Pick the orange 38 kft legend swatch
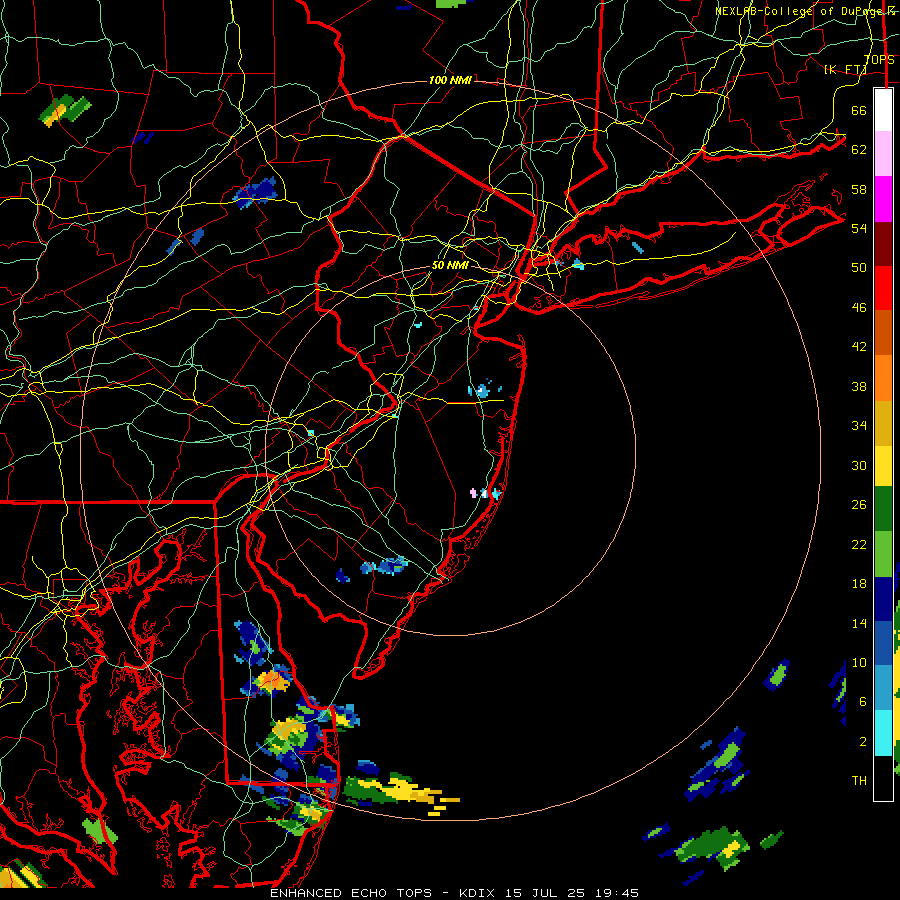This screenshot has height=900, width=900. point(883,378)
